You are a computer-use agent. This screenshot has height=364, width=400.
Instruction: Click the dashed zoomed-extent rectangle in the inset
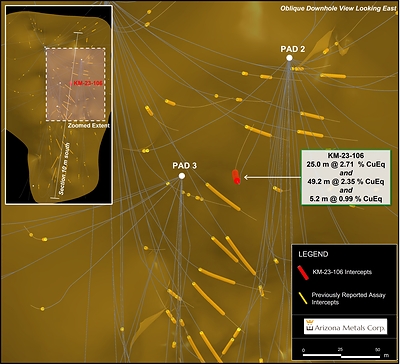tap(76, 84)
